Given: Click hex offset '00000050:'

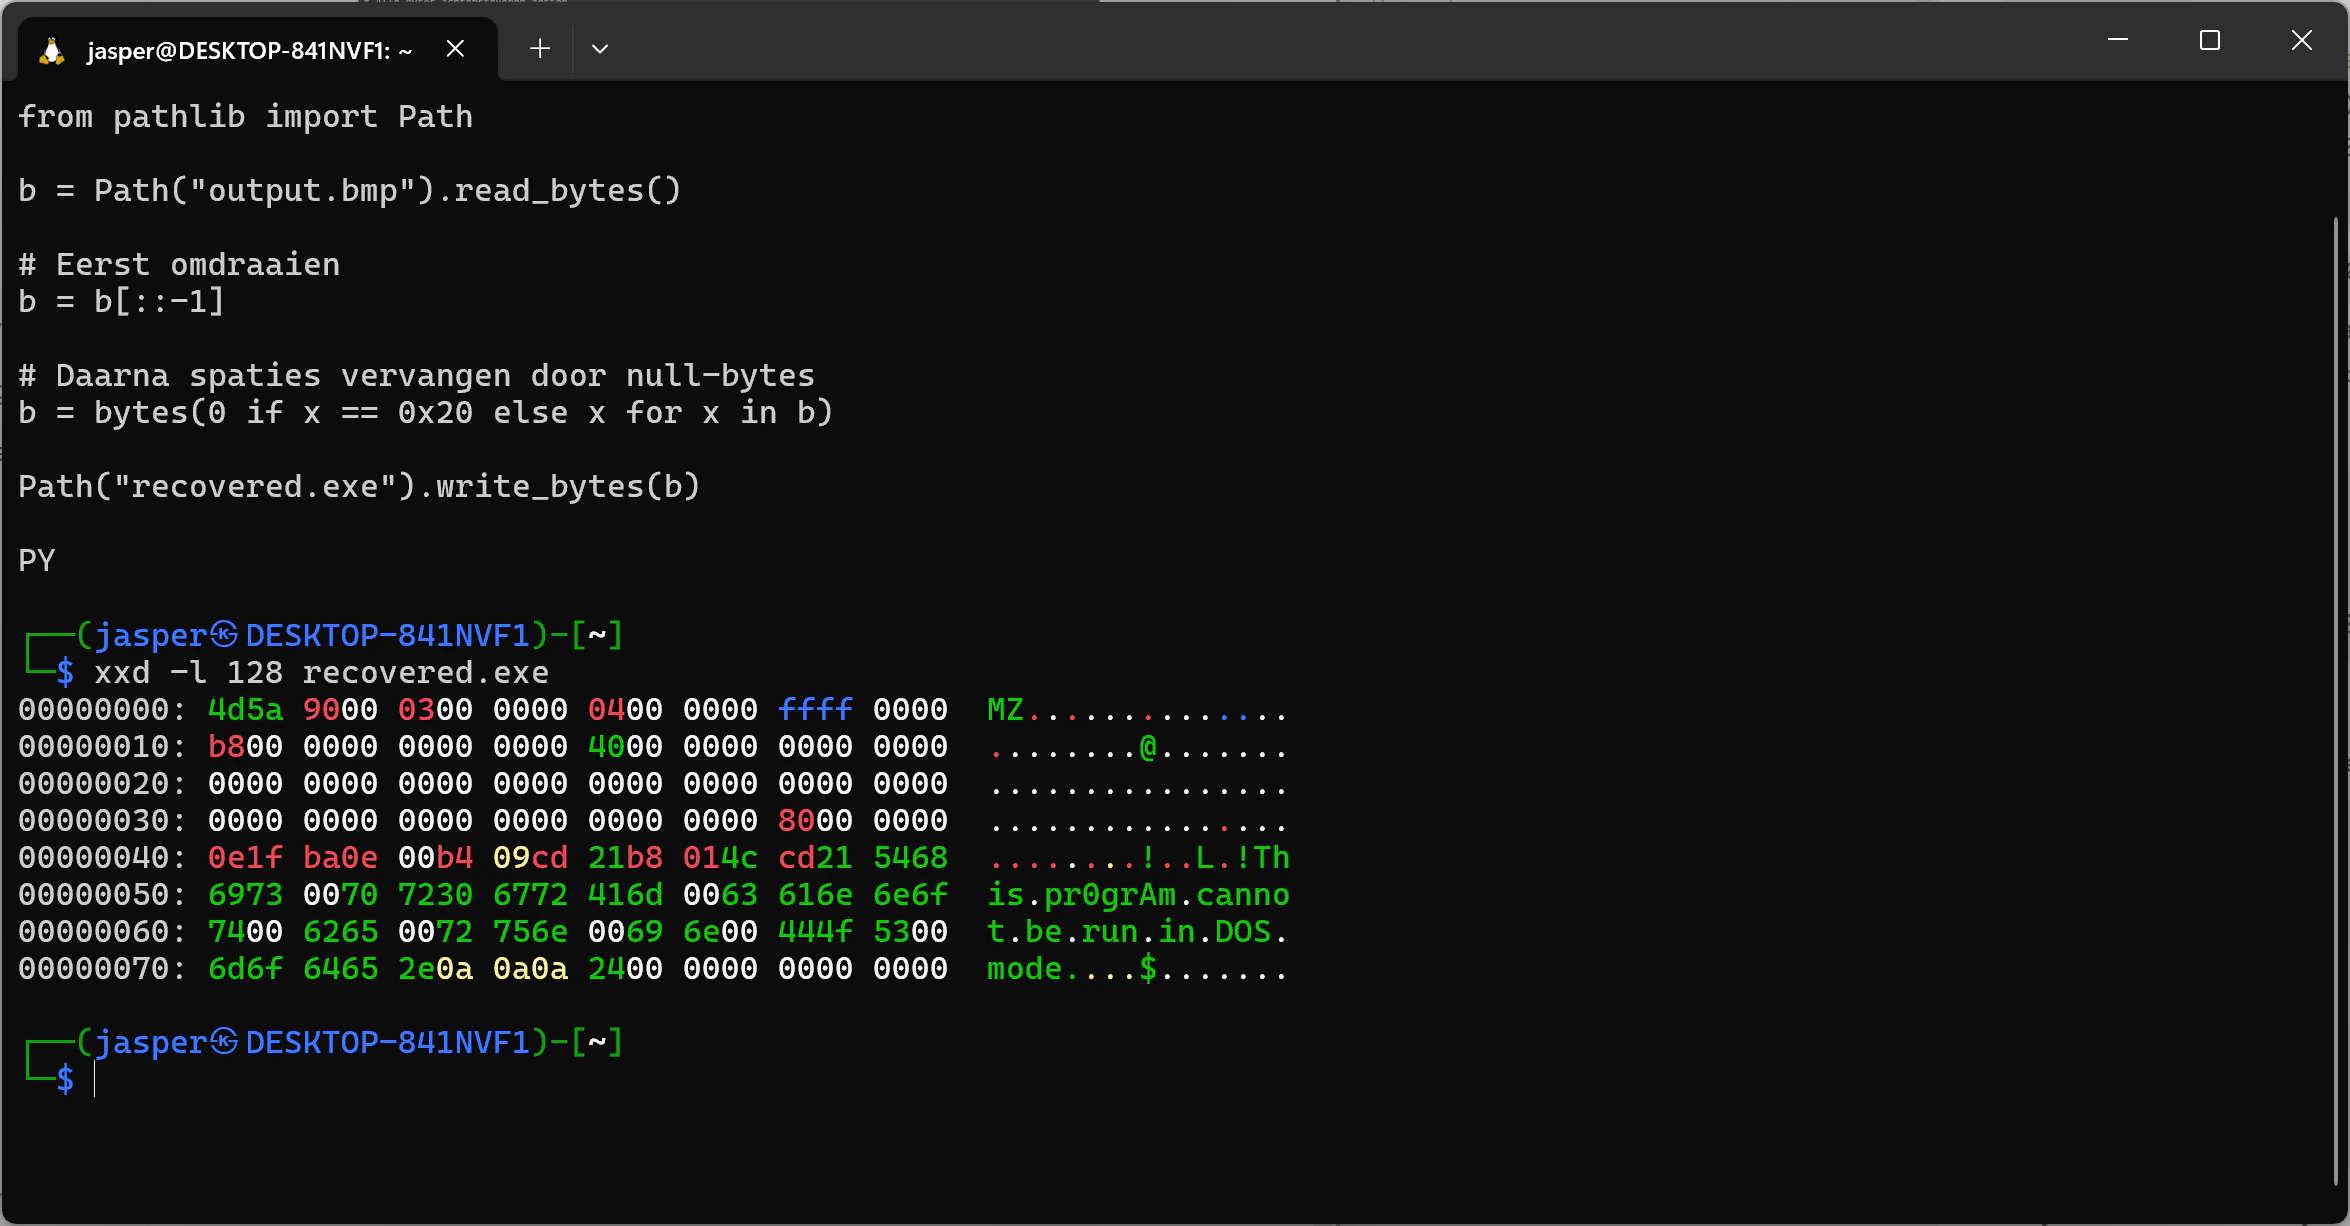Looking at the screenshot, I should pos(102,895).
